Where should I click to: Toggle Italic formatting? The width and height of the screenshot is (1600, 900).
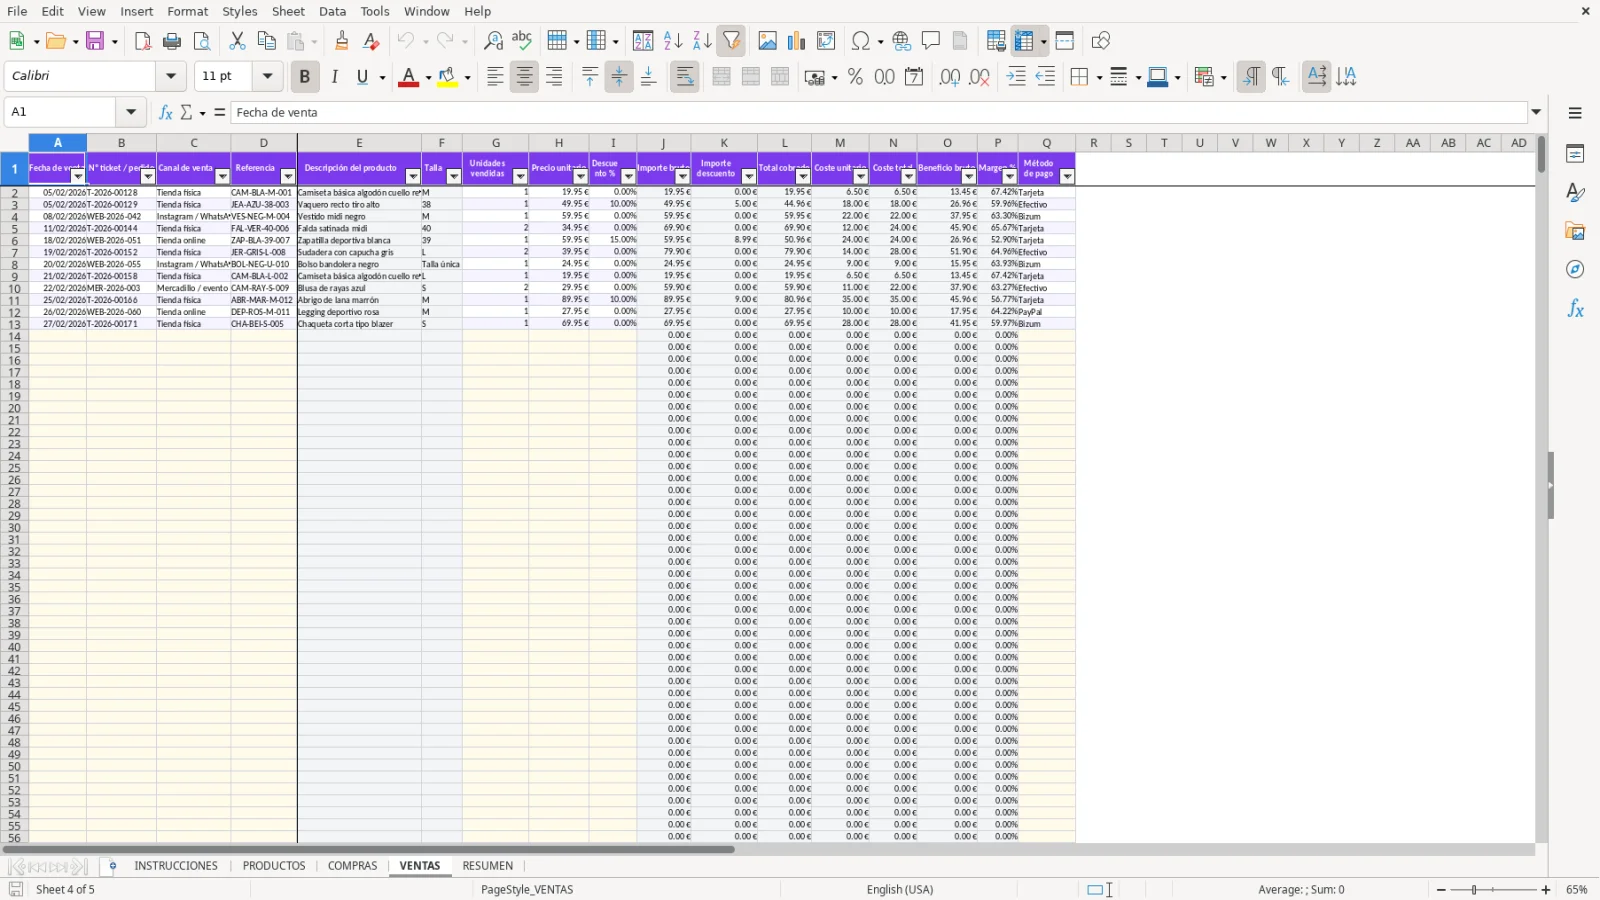pyautogui.click(x=334, y=77)
